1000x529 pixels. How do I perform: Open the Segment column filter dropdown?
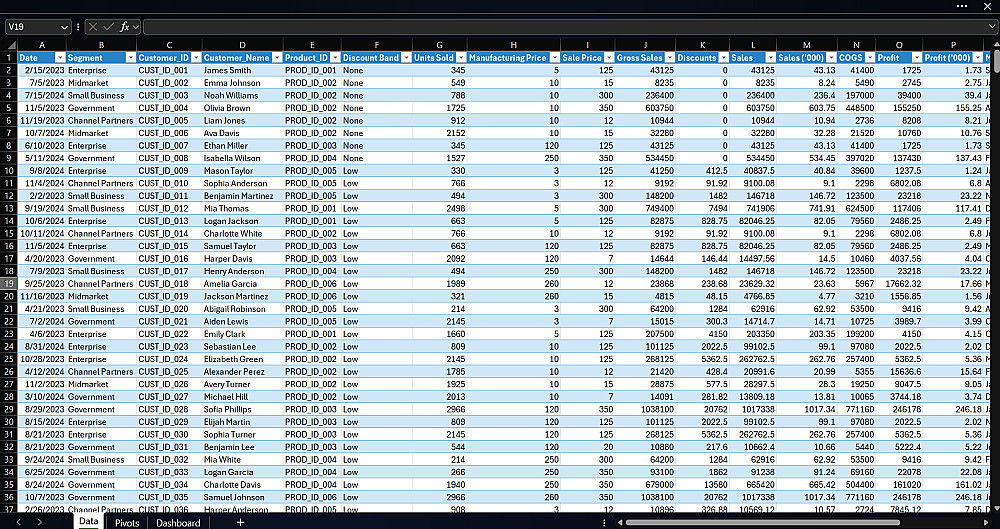pyautogui.click(x=131, y=57)
